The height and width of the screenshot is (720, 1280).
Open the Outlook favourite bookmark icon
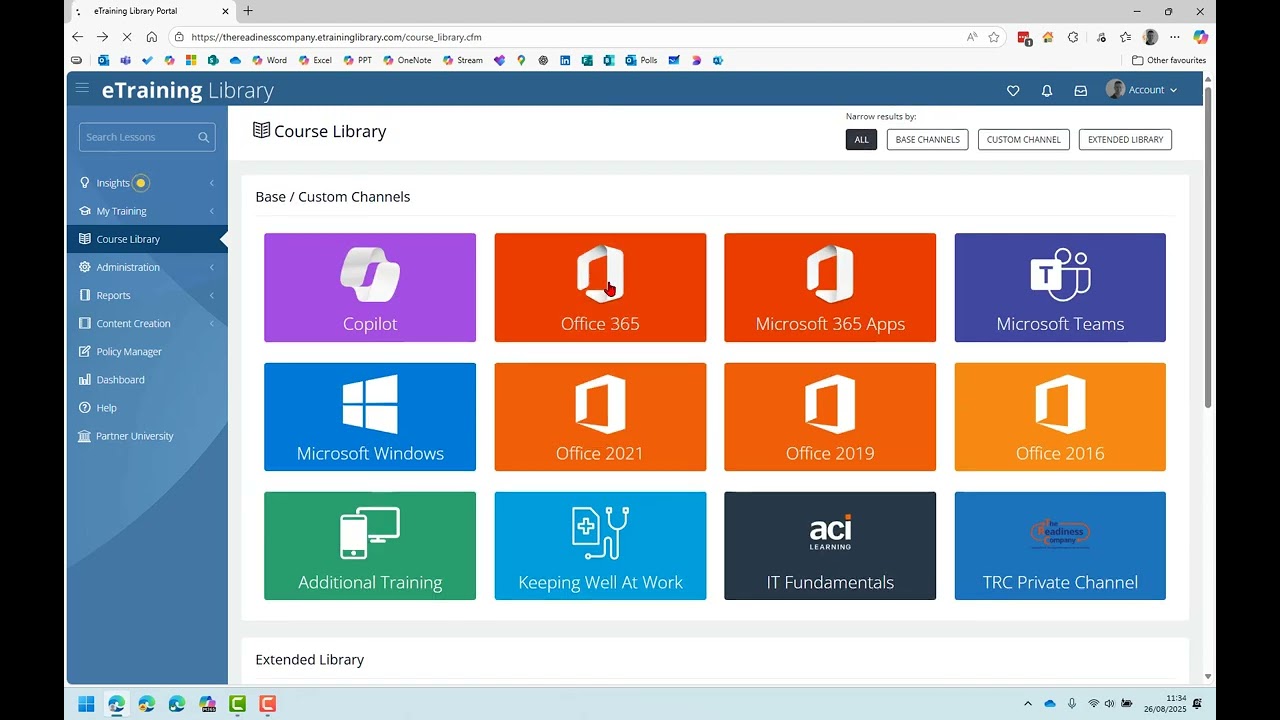[104, 60]
